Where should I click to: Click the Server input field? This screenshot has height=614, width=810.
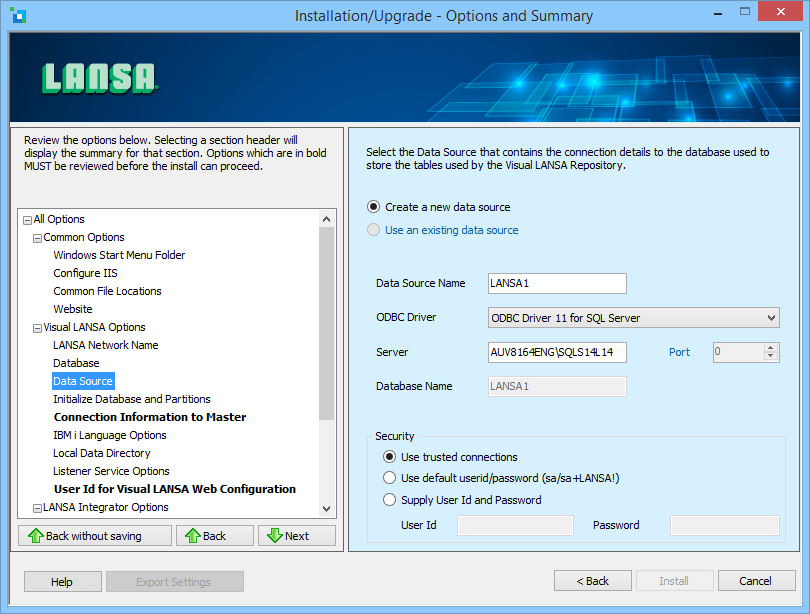point(557,352)
